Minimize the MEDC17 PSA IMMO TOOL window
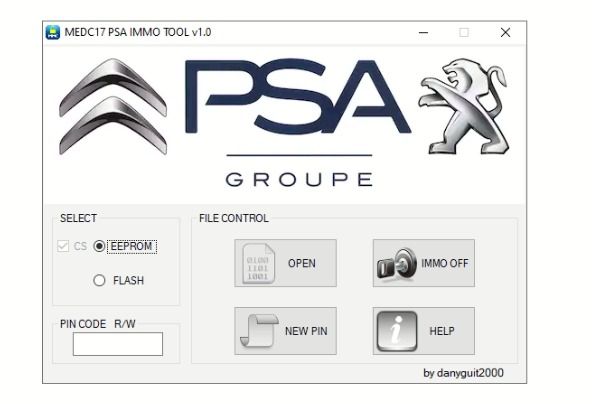Screen dimensions: 592x404 pyautogui.click(x=424, y=32)
